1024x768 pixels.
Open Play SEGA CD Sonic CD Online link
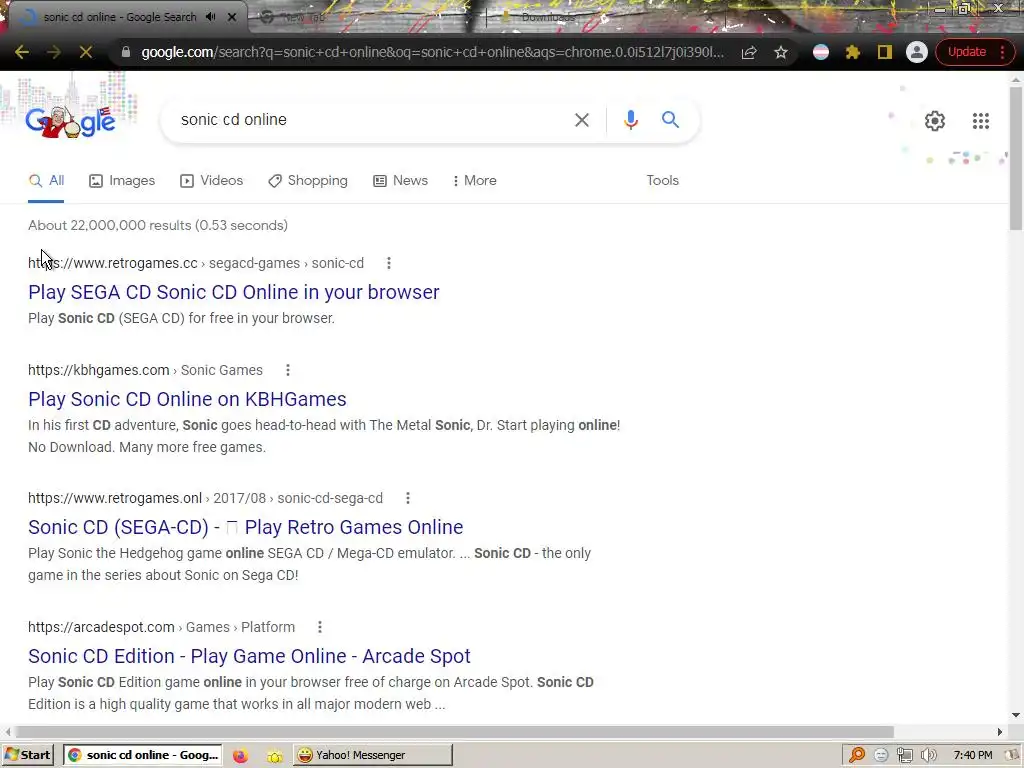[234, 293]
